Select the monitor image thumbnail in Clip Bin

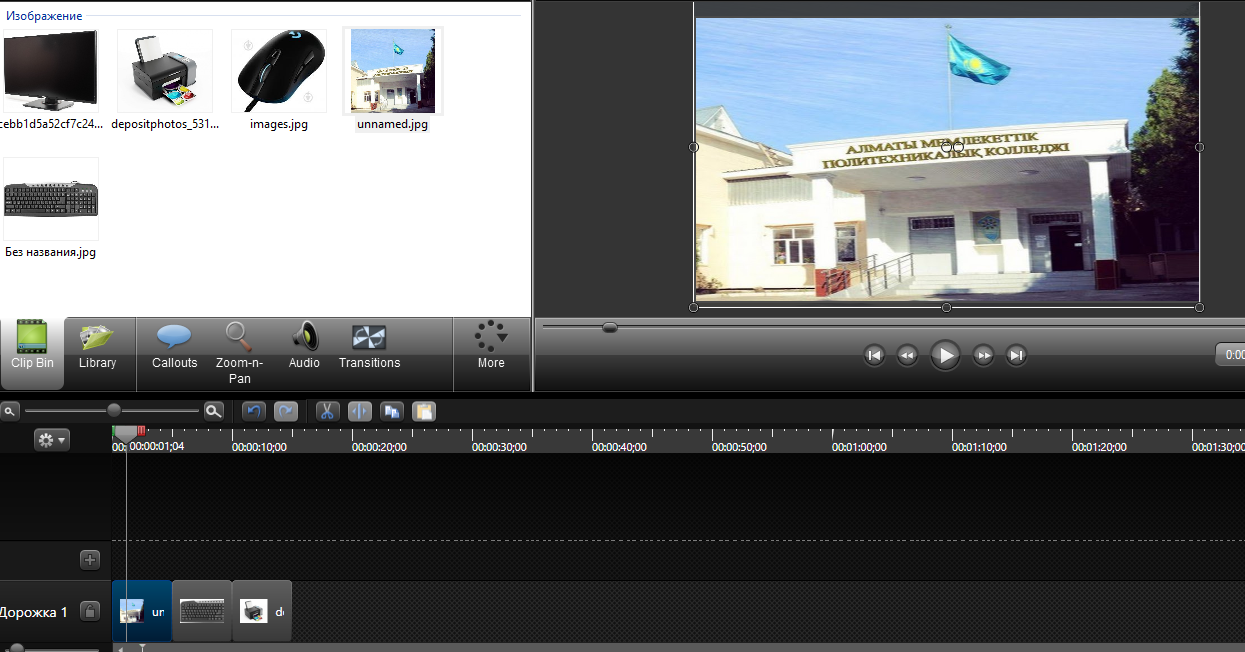click(50, 70)
